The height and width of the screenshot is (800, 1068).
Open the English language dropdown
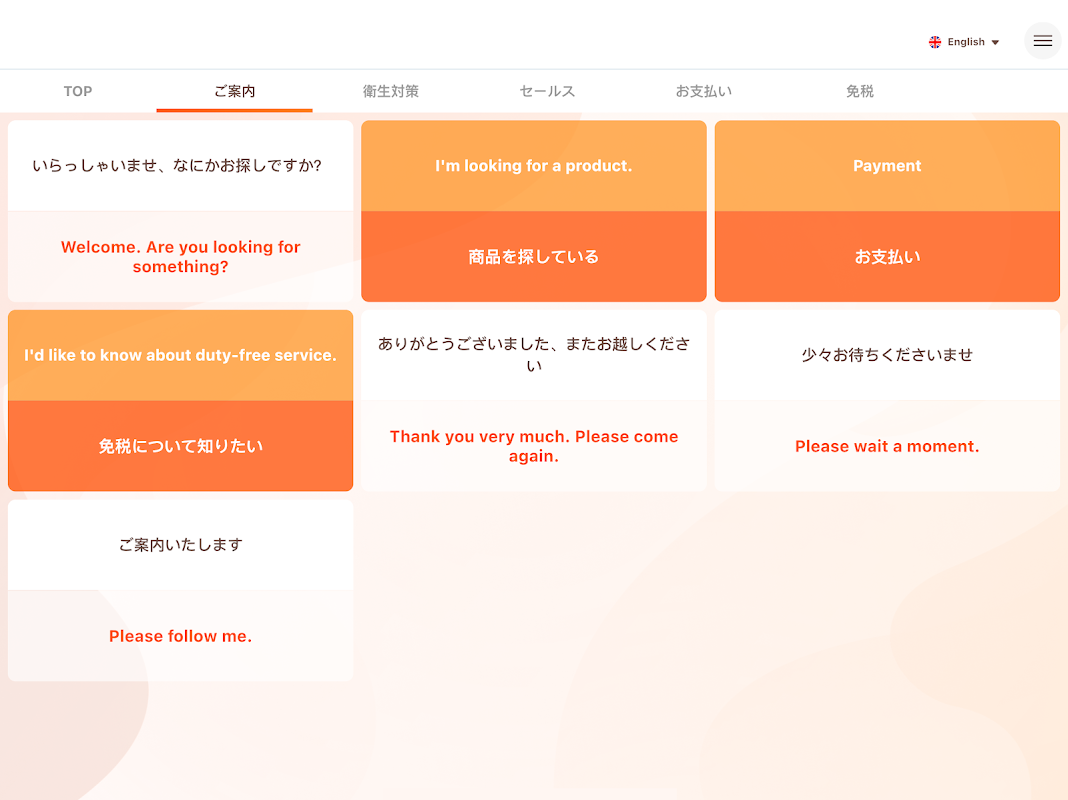(964, 42)
